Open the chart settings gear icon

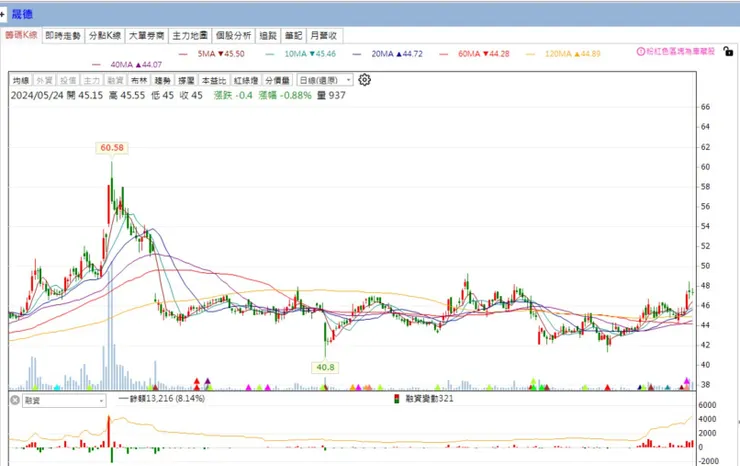point(364,80)
